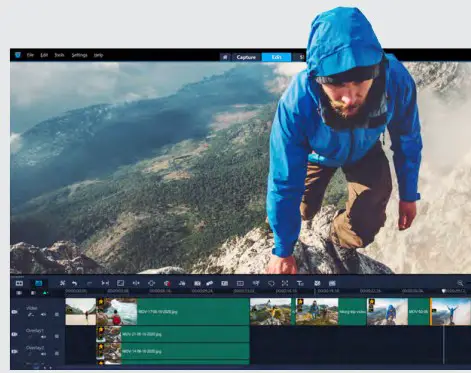Open the Overlay2 track options menu icon
The image size is (471, 373).
(x=57, y=354)
